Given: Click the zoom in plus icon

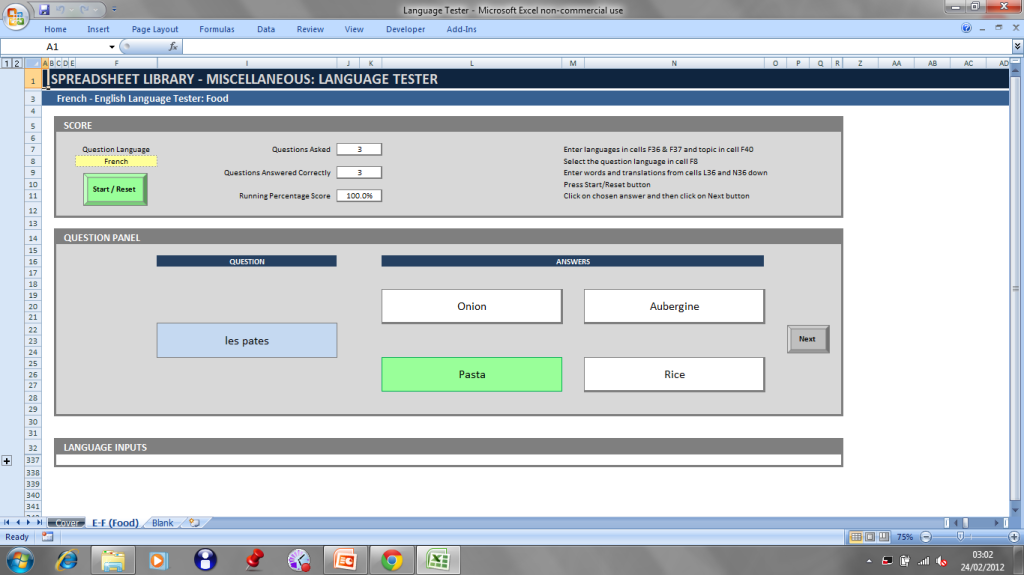Looking at the screenshot, I should point(1014,537).
